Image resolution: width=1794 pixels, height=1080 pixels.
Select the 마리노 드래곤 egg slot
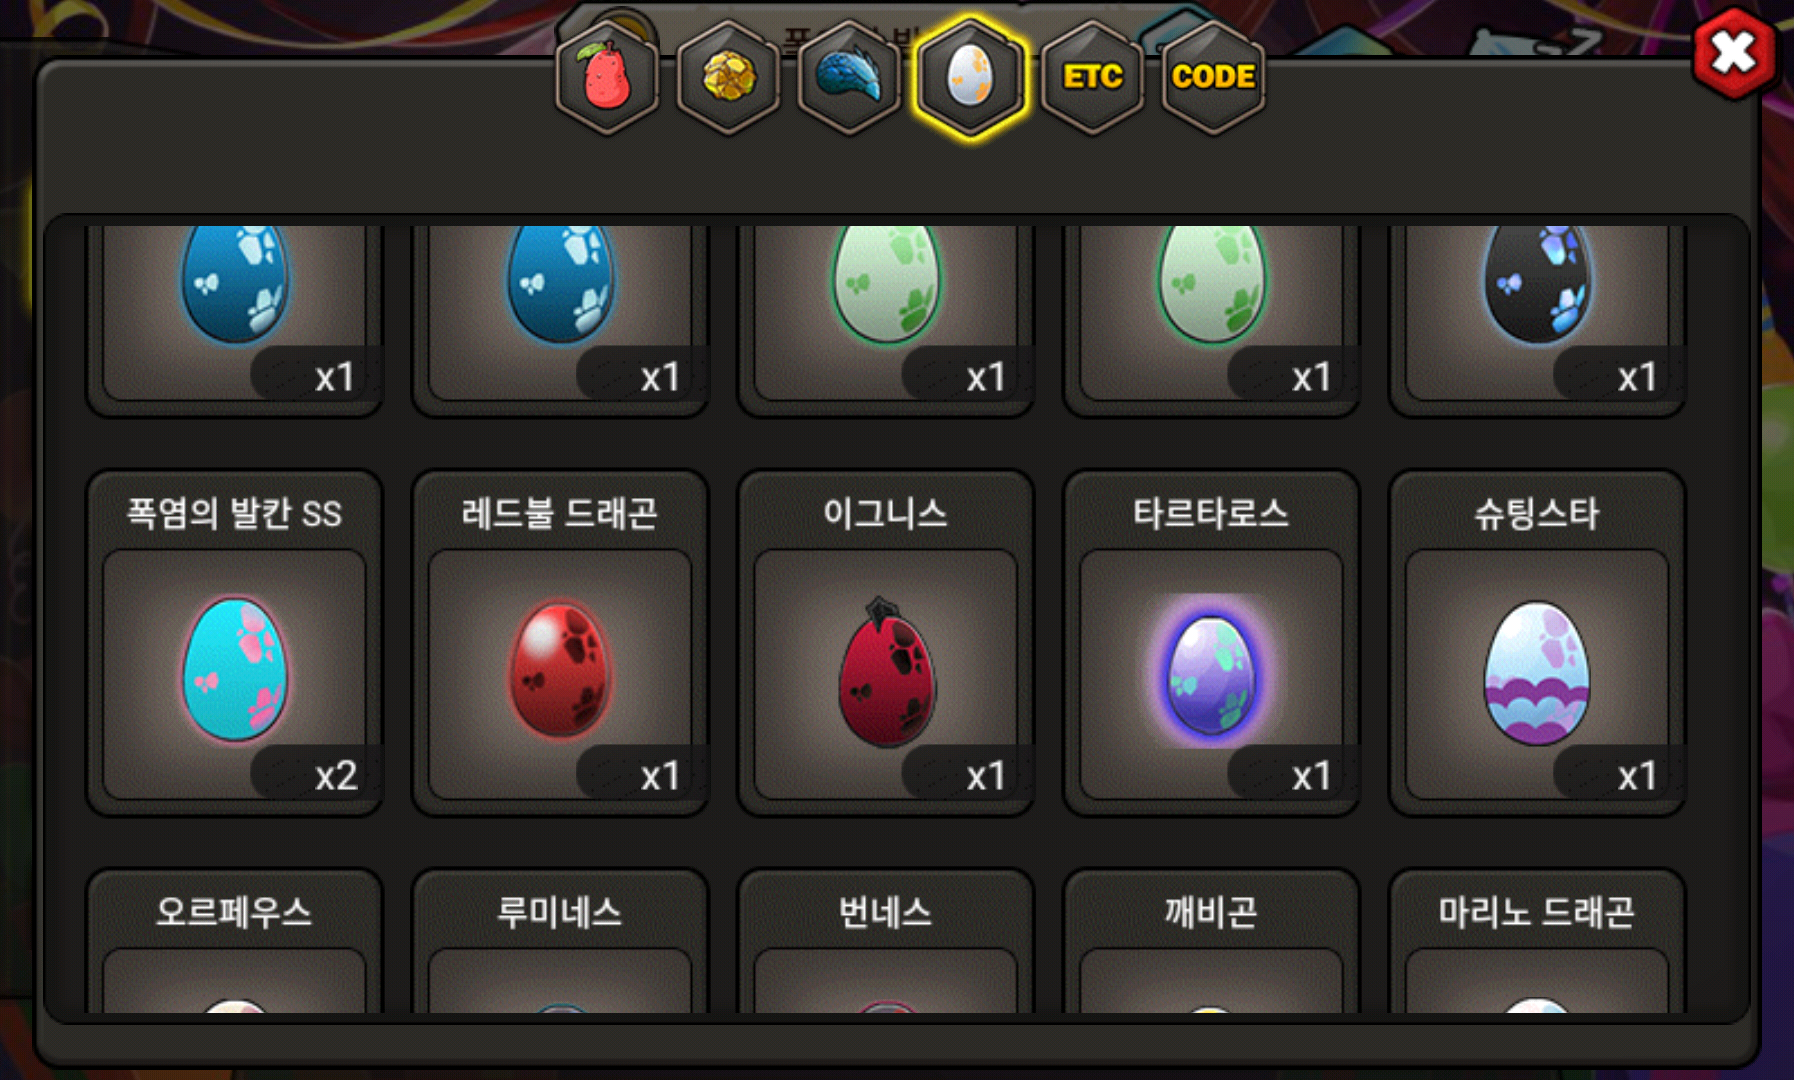(1537, 941)
